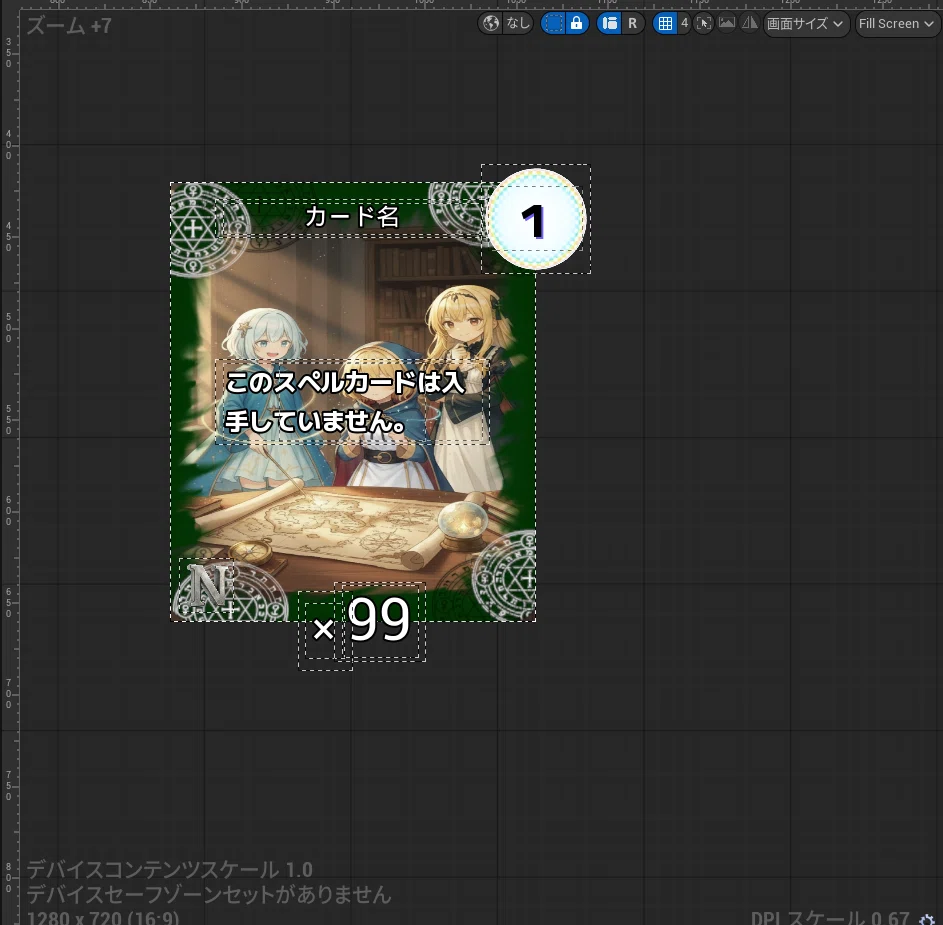Open the grid snap size value 4
Viewport: 943px width, 925px height.
click(684, 23)
